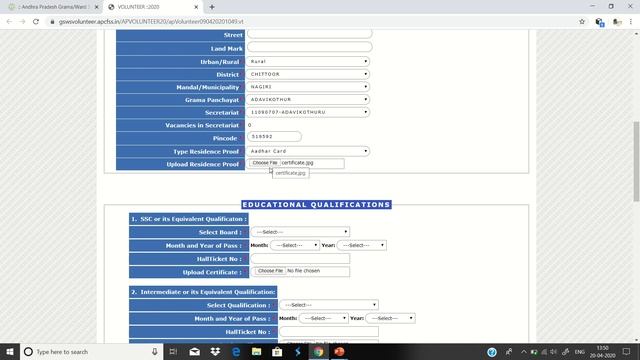This screenshot has height=360, width=640.
Task: Open the District dropdown showing CHITTOOR
Action: click(x=308, y=74)
